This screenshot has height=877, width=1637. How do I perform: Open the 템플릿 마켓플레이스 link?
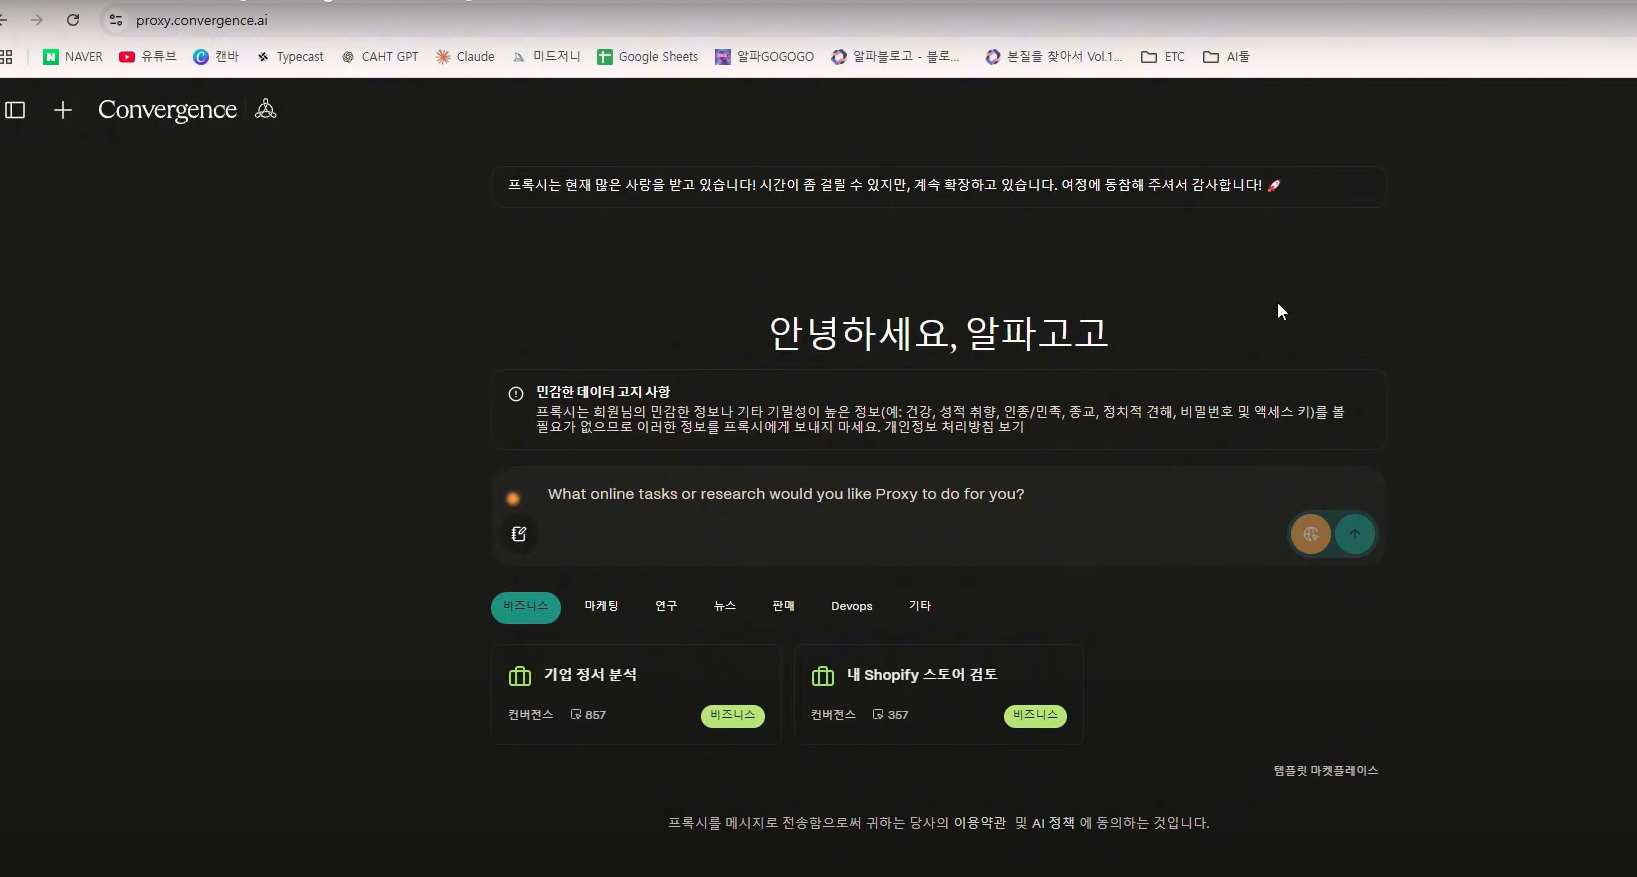(1326, 771)
